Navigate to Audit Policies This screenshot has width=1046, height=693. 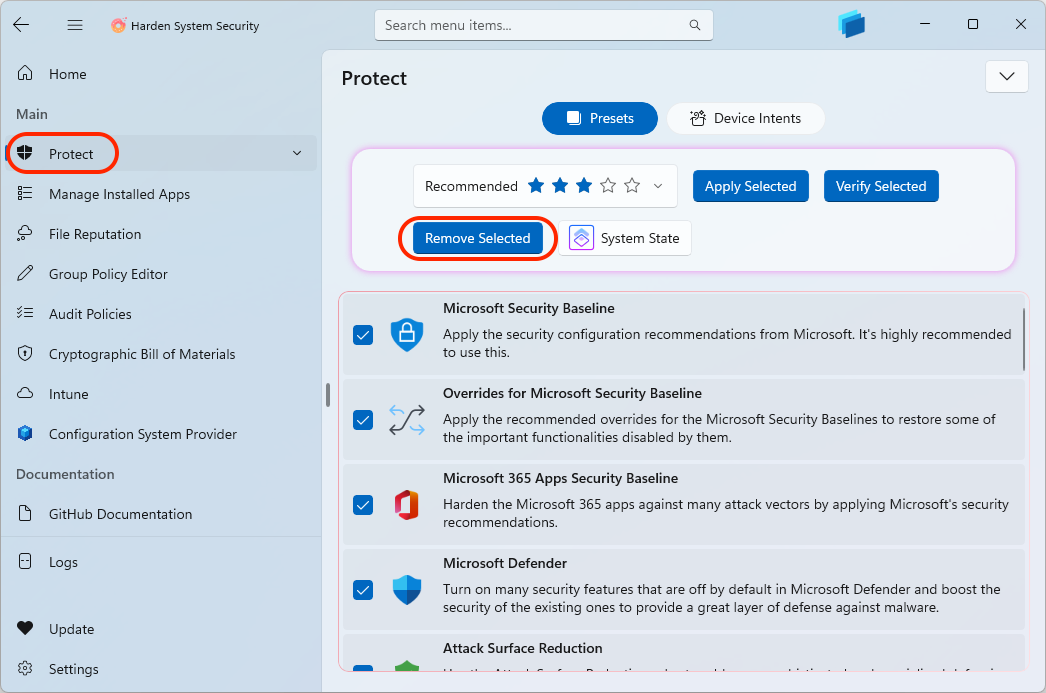[161, 313]
